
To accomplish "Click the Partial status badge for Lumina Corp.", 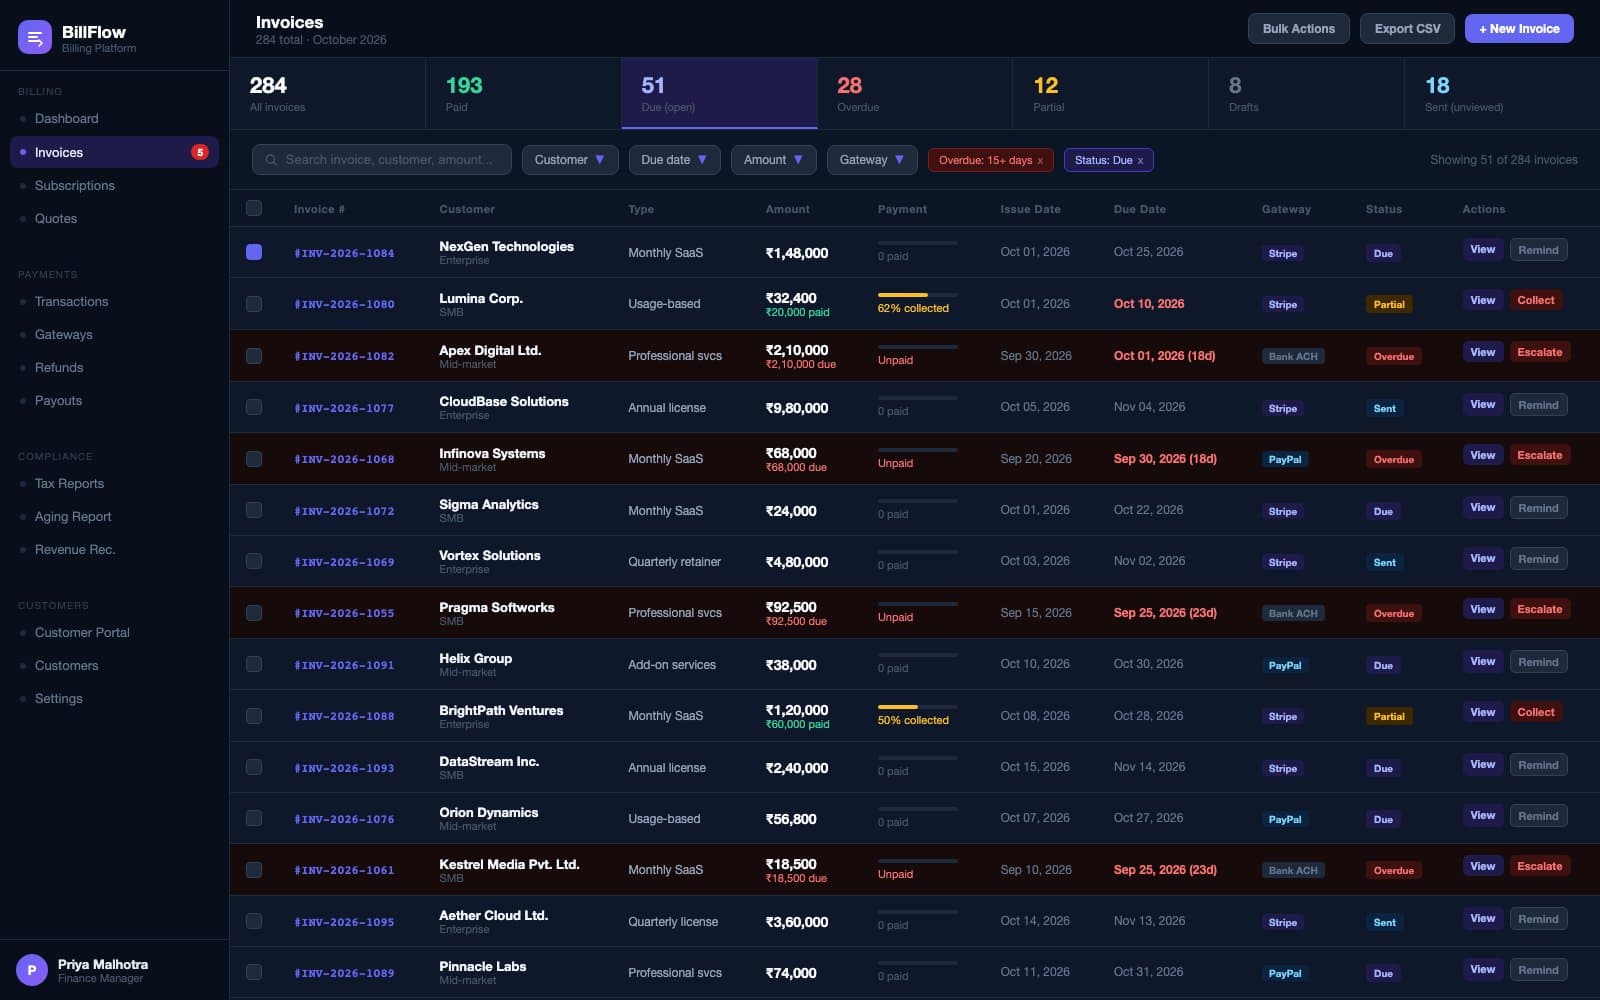I will tap(1389, 304).
